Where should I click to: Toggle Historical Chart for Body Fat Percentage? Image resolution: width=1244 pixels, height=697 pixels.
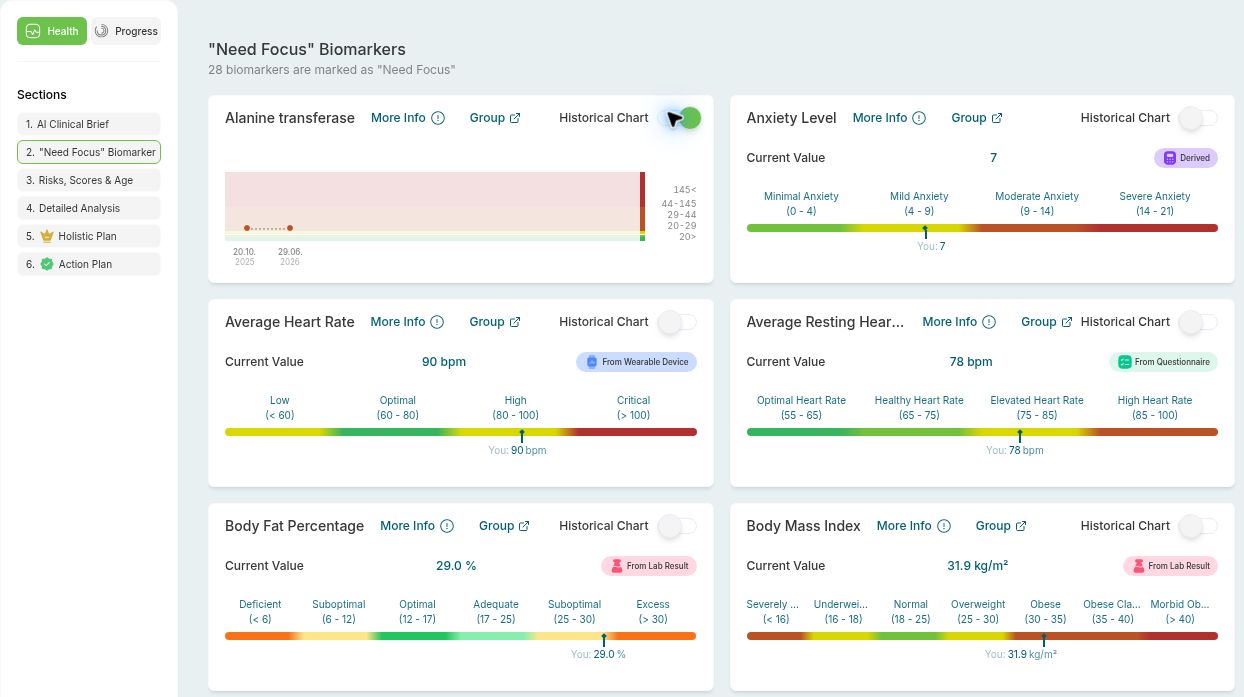point(678,526)
